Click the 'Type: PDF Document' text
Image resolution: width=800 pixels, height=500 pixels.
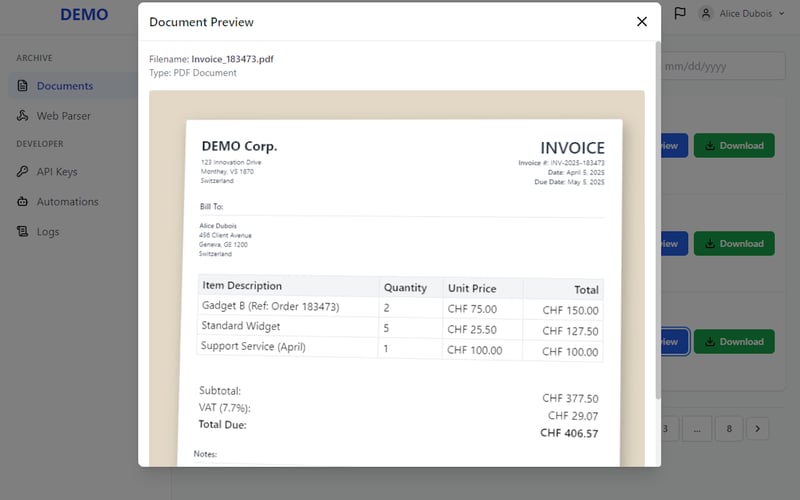click(193, 72)
